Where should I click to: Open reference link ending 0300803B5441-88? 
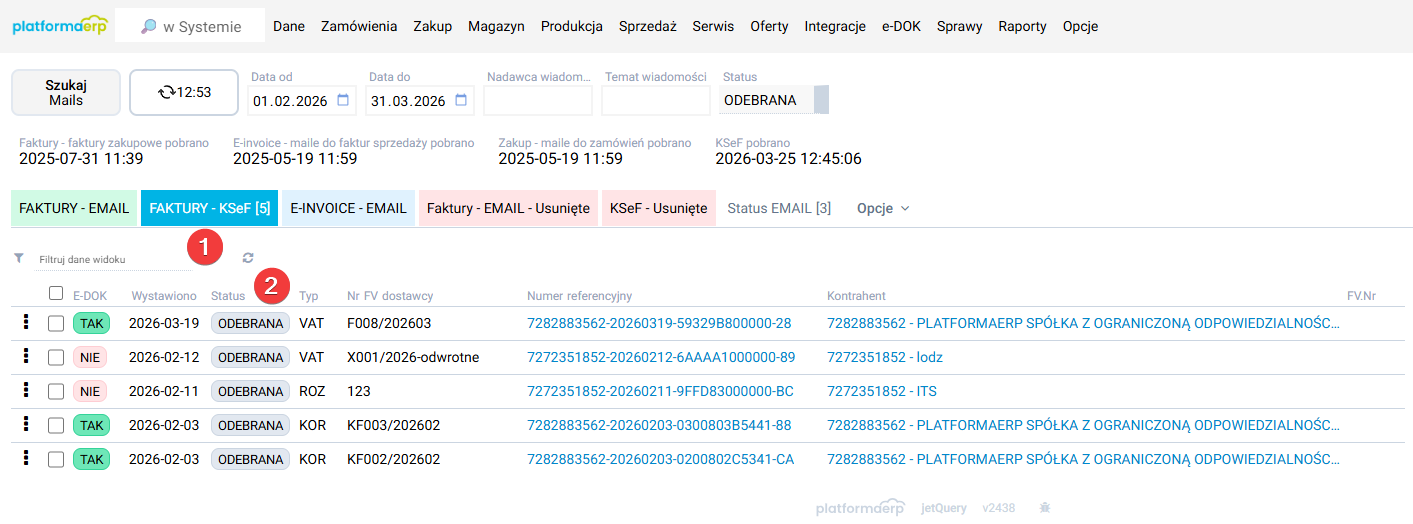[x=659, y=426]
